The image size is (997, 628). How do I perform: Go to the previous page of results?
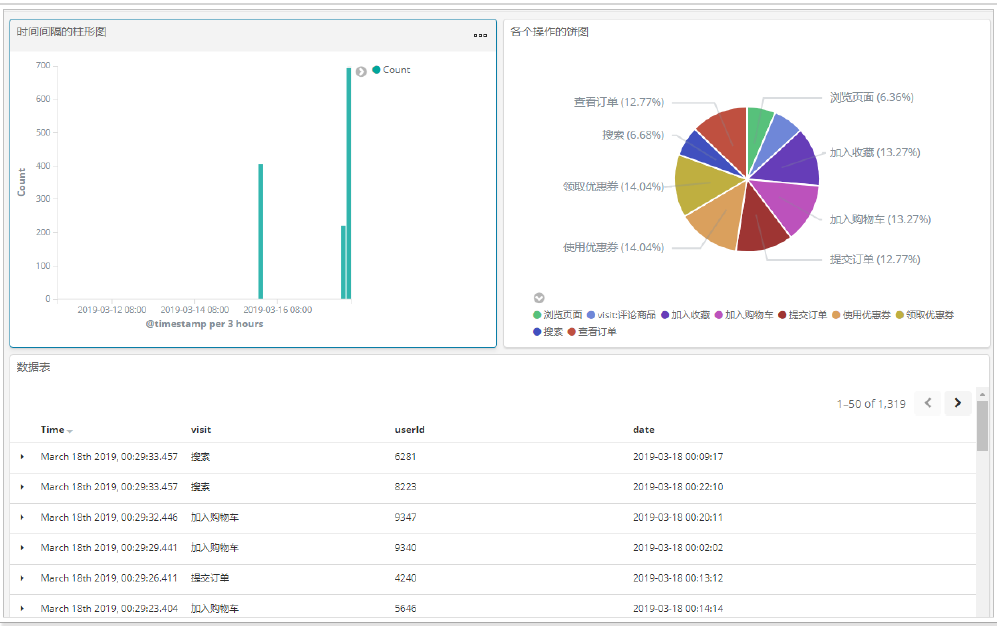928,403
